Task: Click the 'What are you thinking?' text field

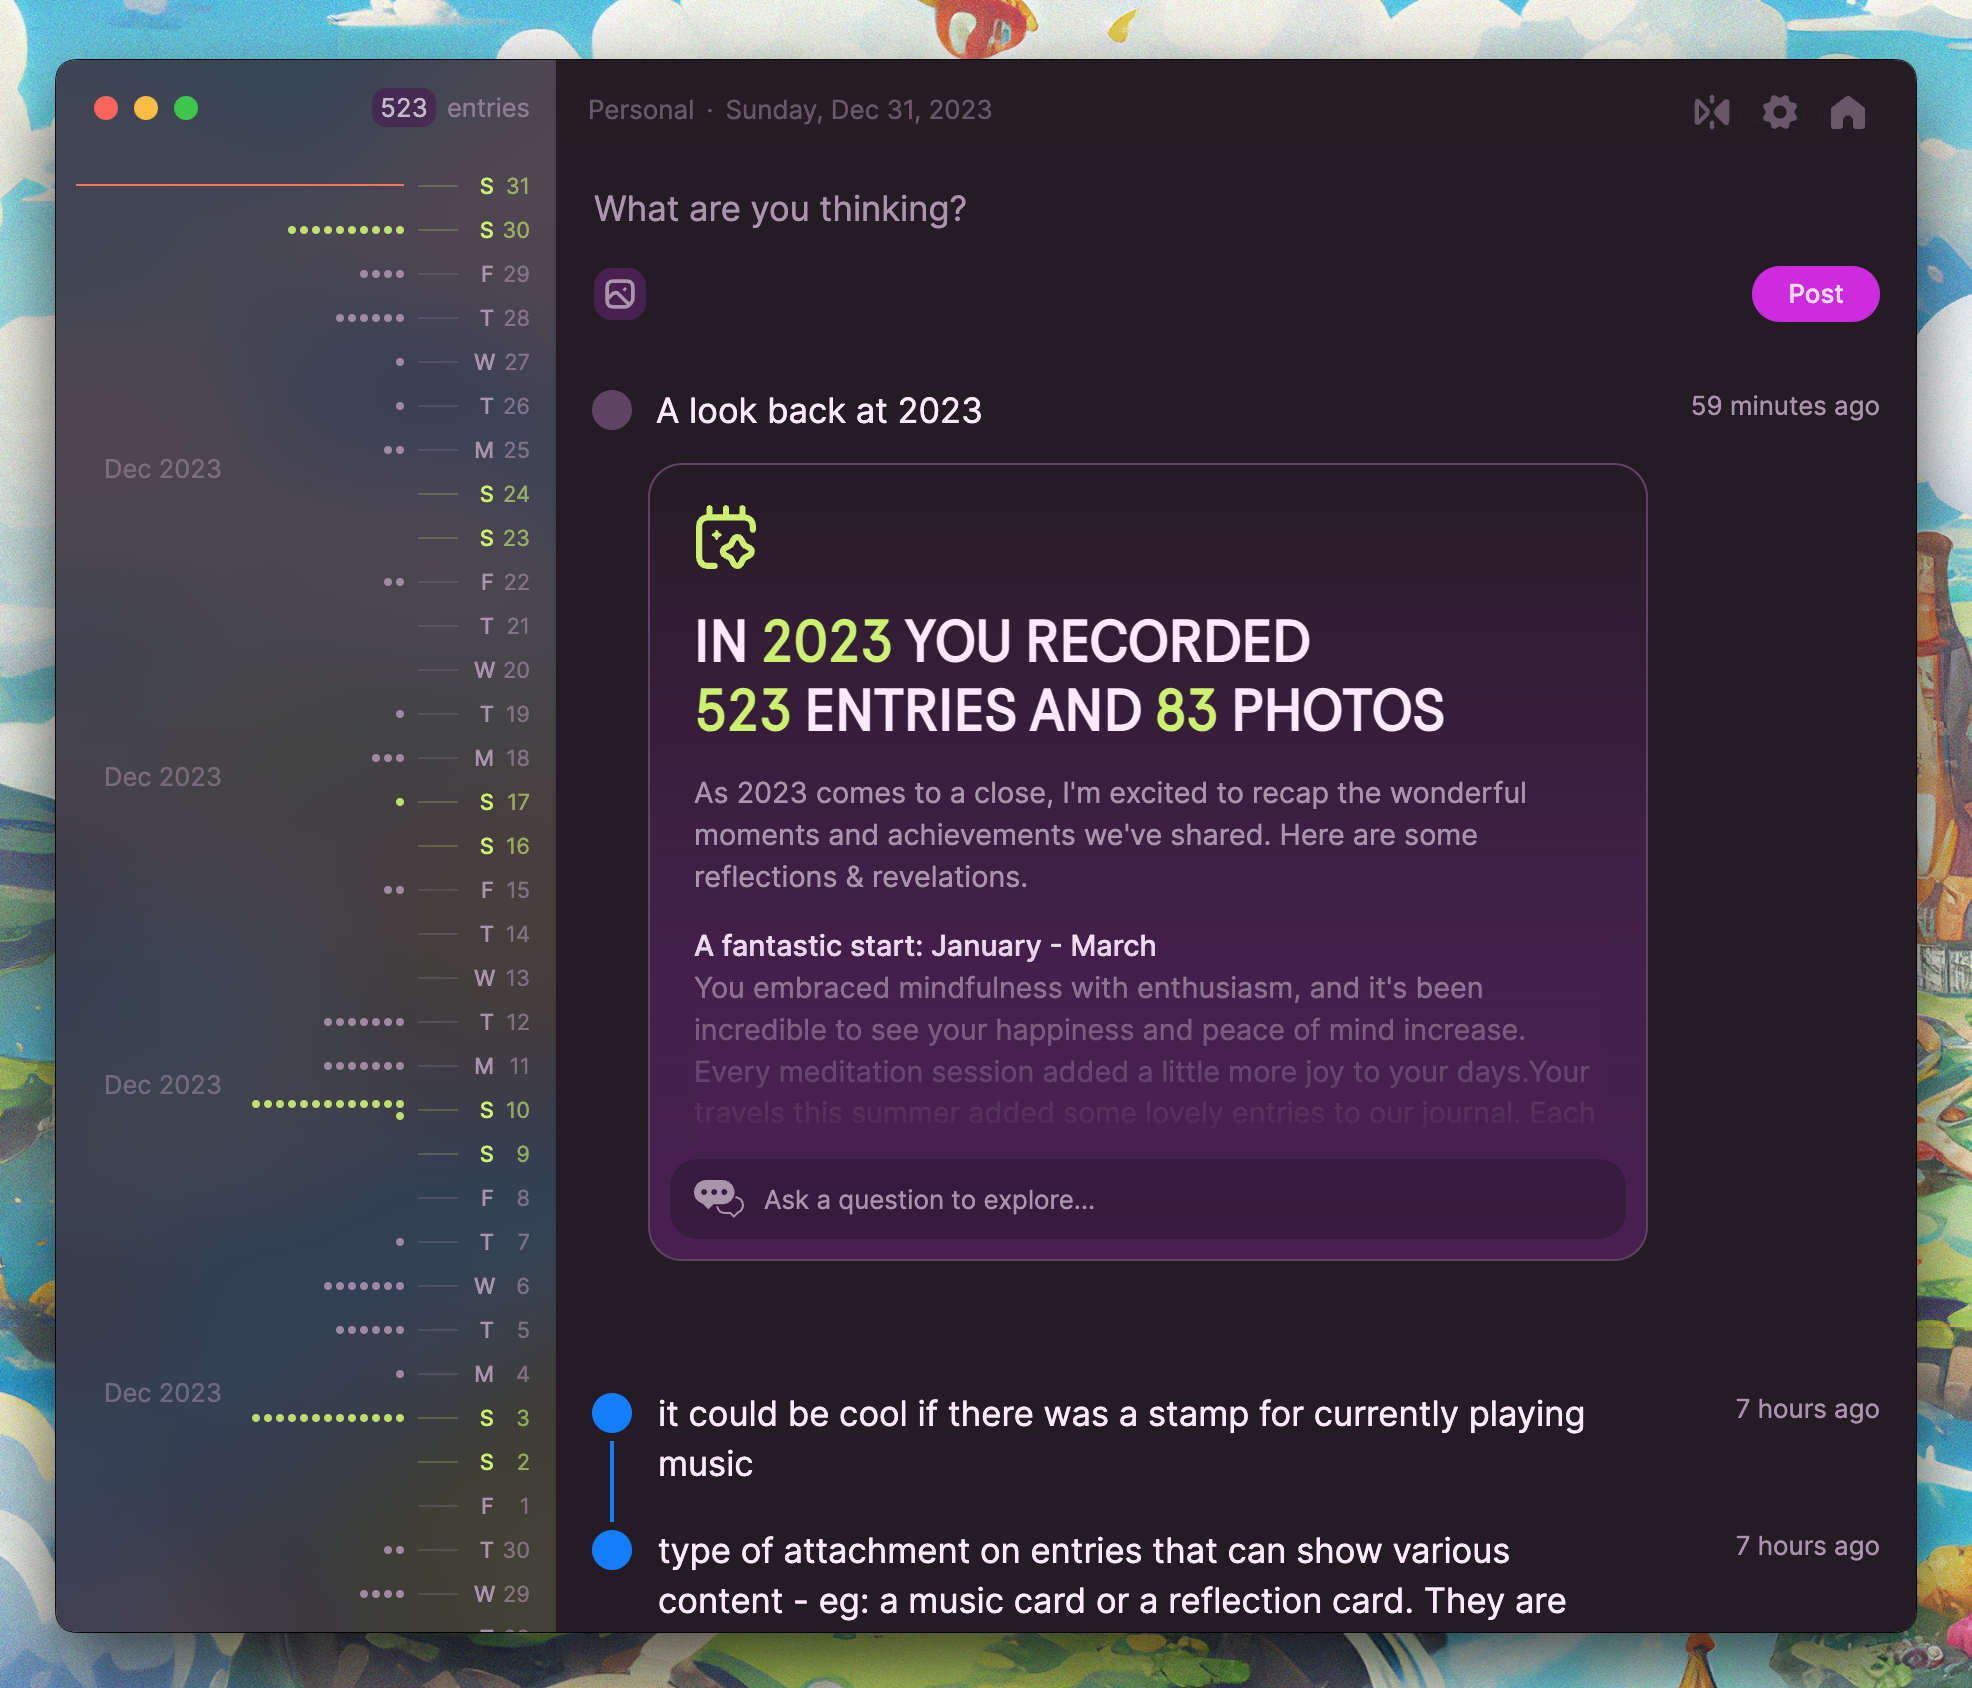Action: (x=780, y=209)
